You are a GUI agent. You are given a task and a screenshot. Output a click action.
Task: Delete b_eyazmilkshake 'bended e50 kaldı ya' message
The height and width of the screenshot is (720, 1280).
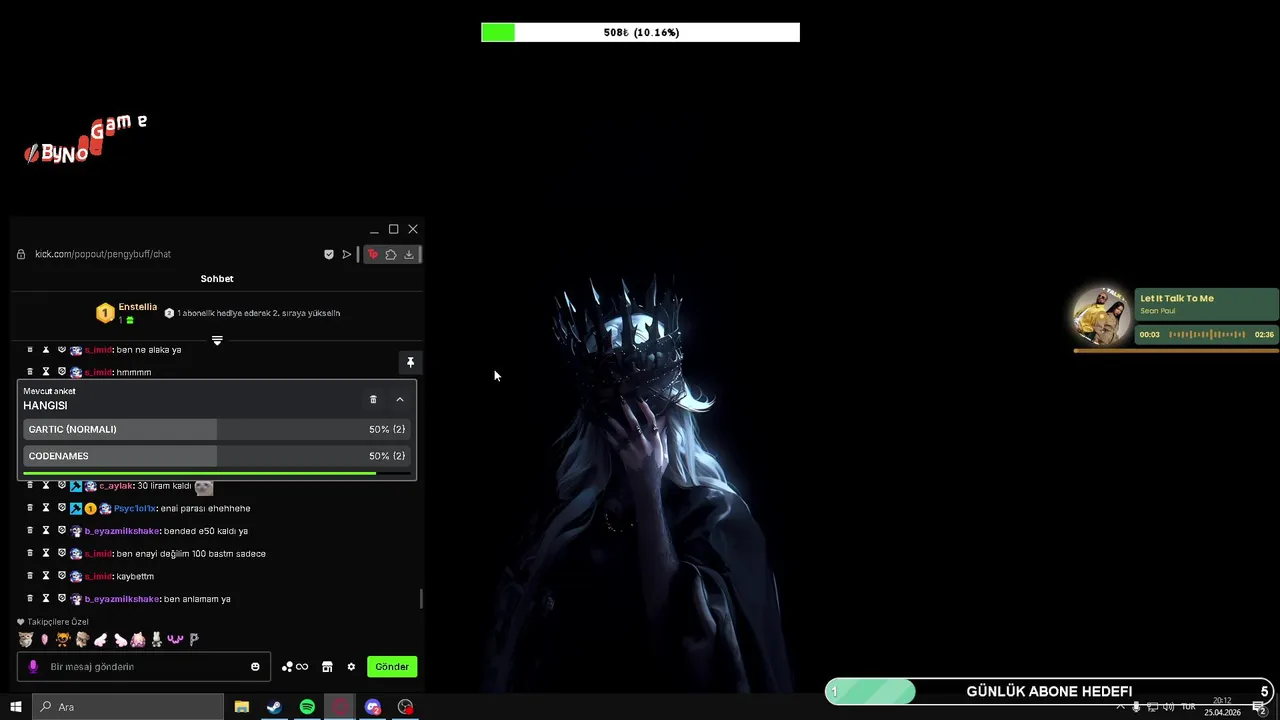click(x=30, y=531)
